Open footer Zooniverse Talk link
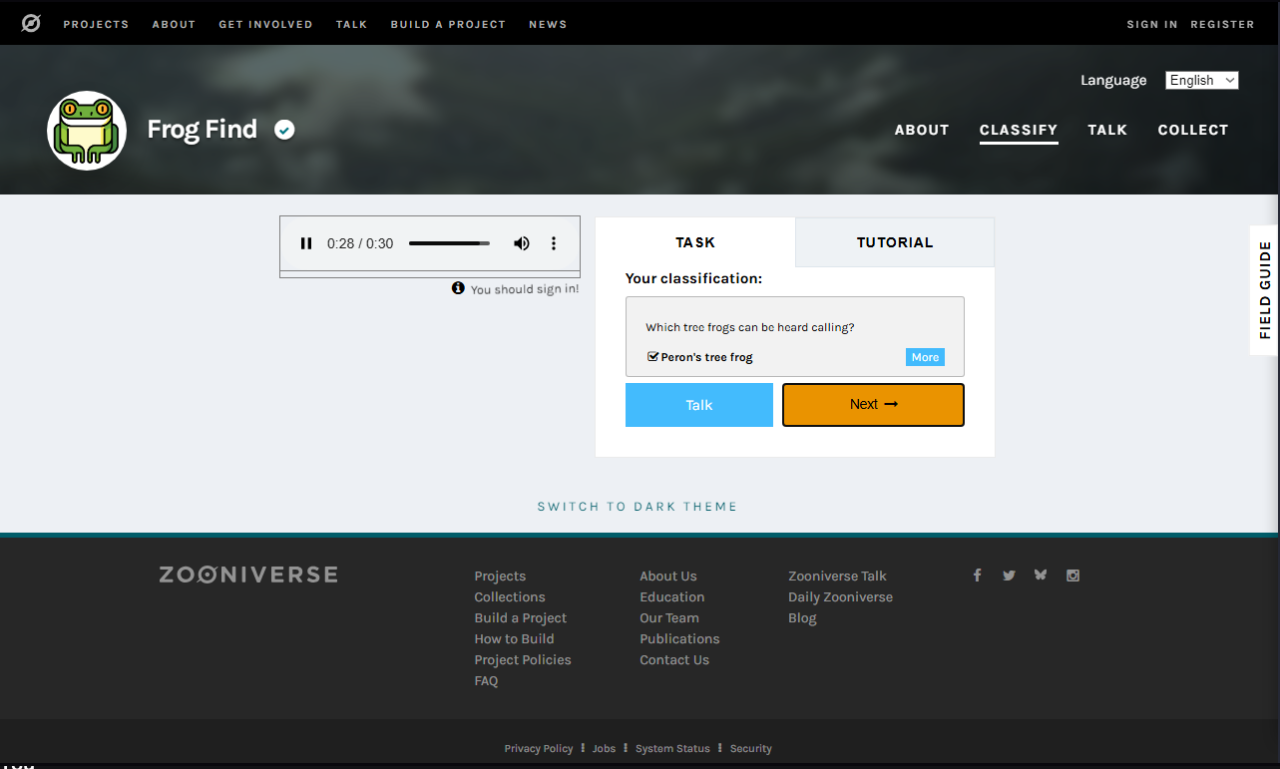Screen dimensions: 1280x769 click(x=837, y=576)
